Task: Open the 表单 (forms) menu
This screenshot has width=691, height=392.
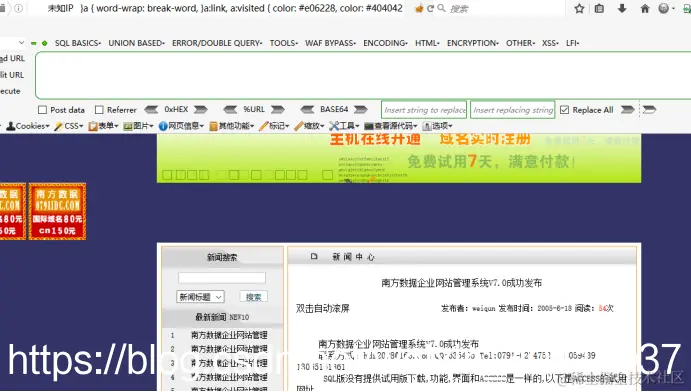Action: (104, 126)
